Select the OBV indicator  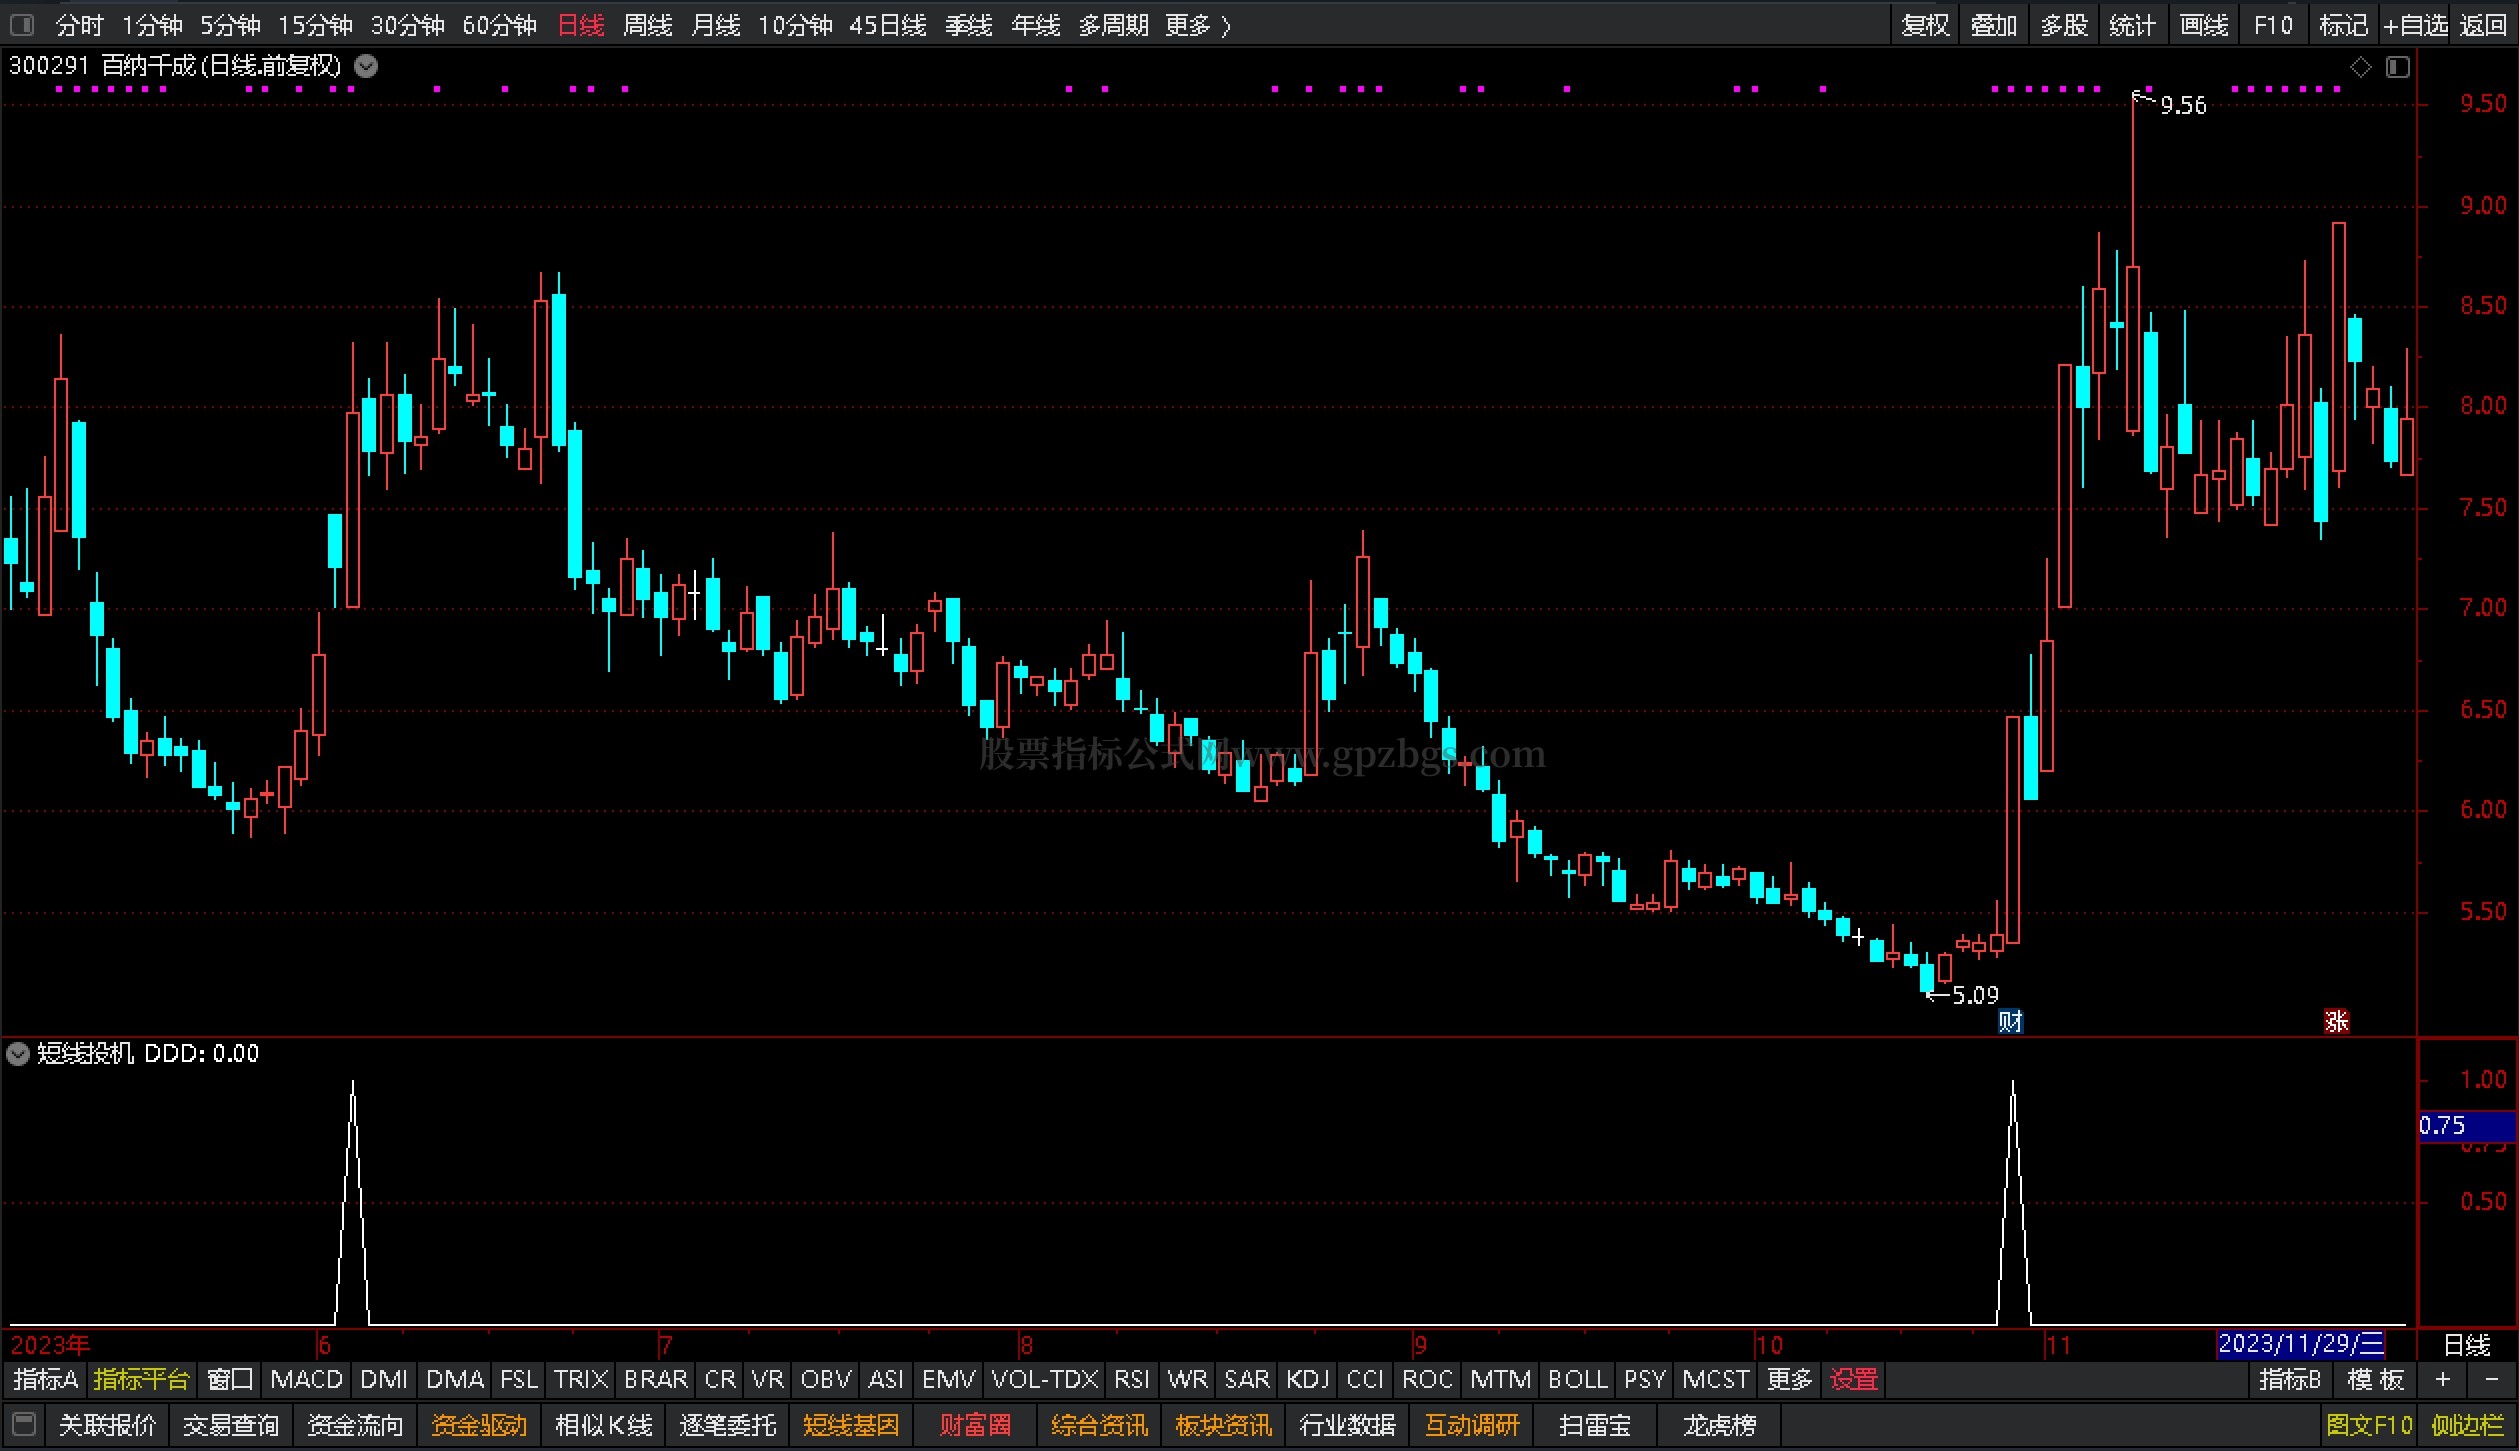[x=826, y=1380]
